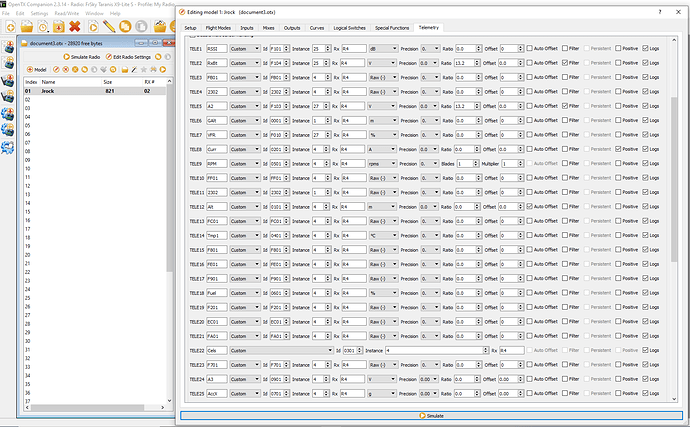Click the Save folder icon with red plus
This screenshot has height=427, width=690.
coord(59,27)
